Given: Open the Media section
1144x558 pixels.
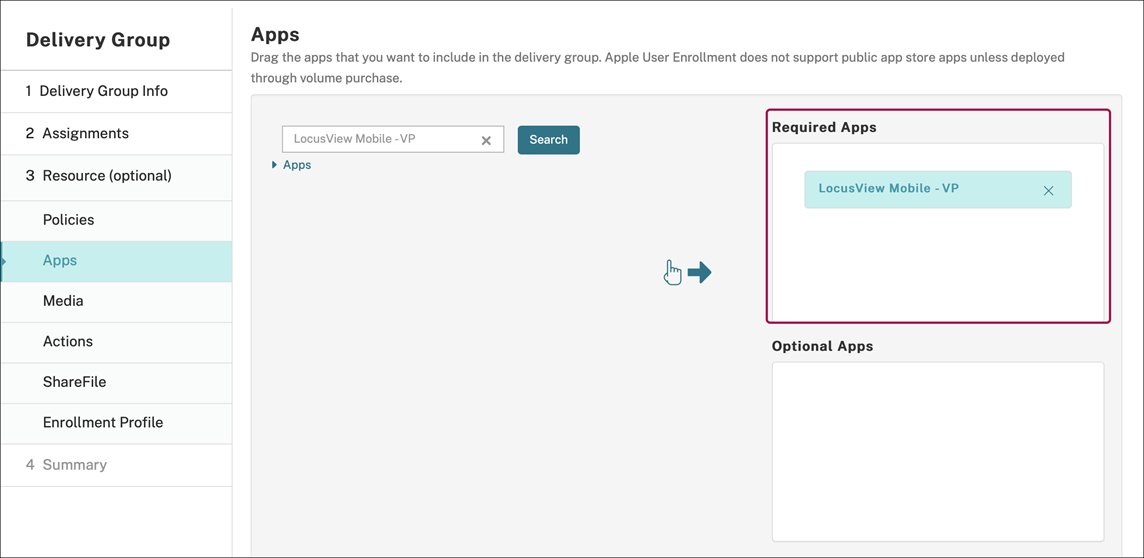Looking at the screenshot, I should 63,301.
